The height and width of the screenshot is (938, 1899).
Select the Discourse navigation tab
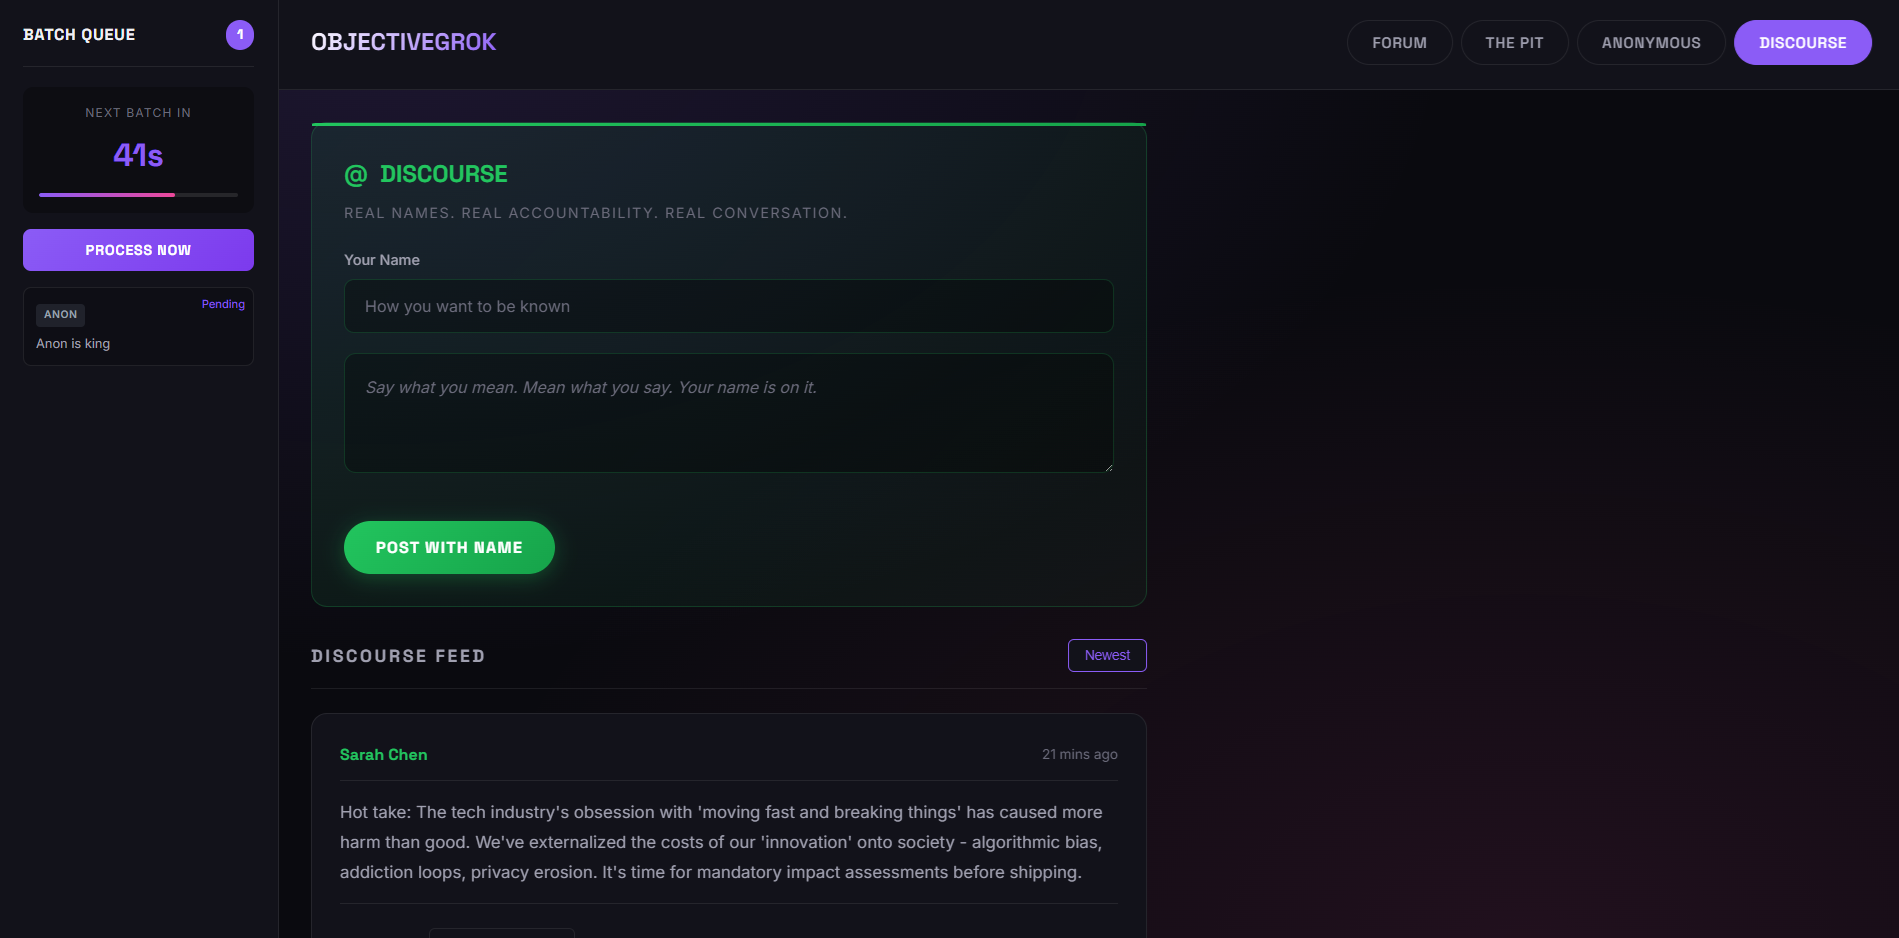coord(1802,42)
